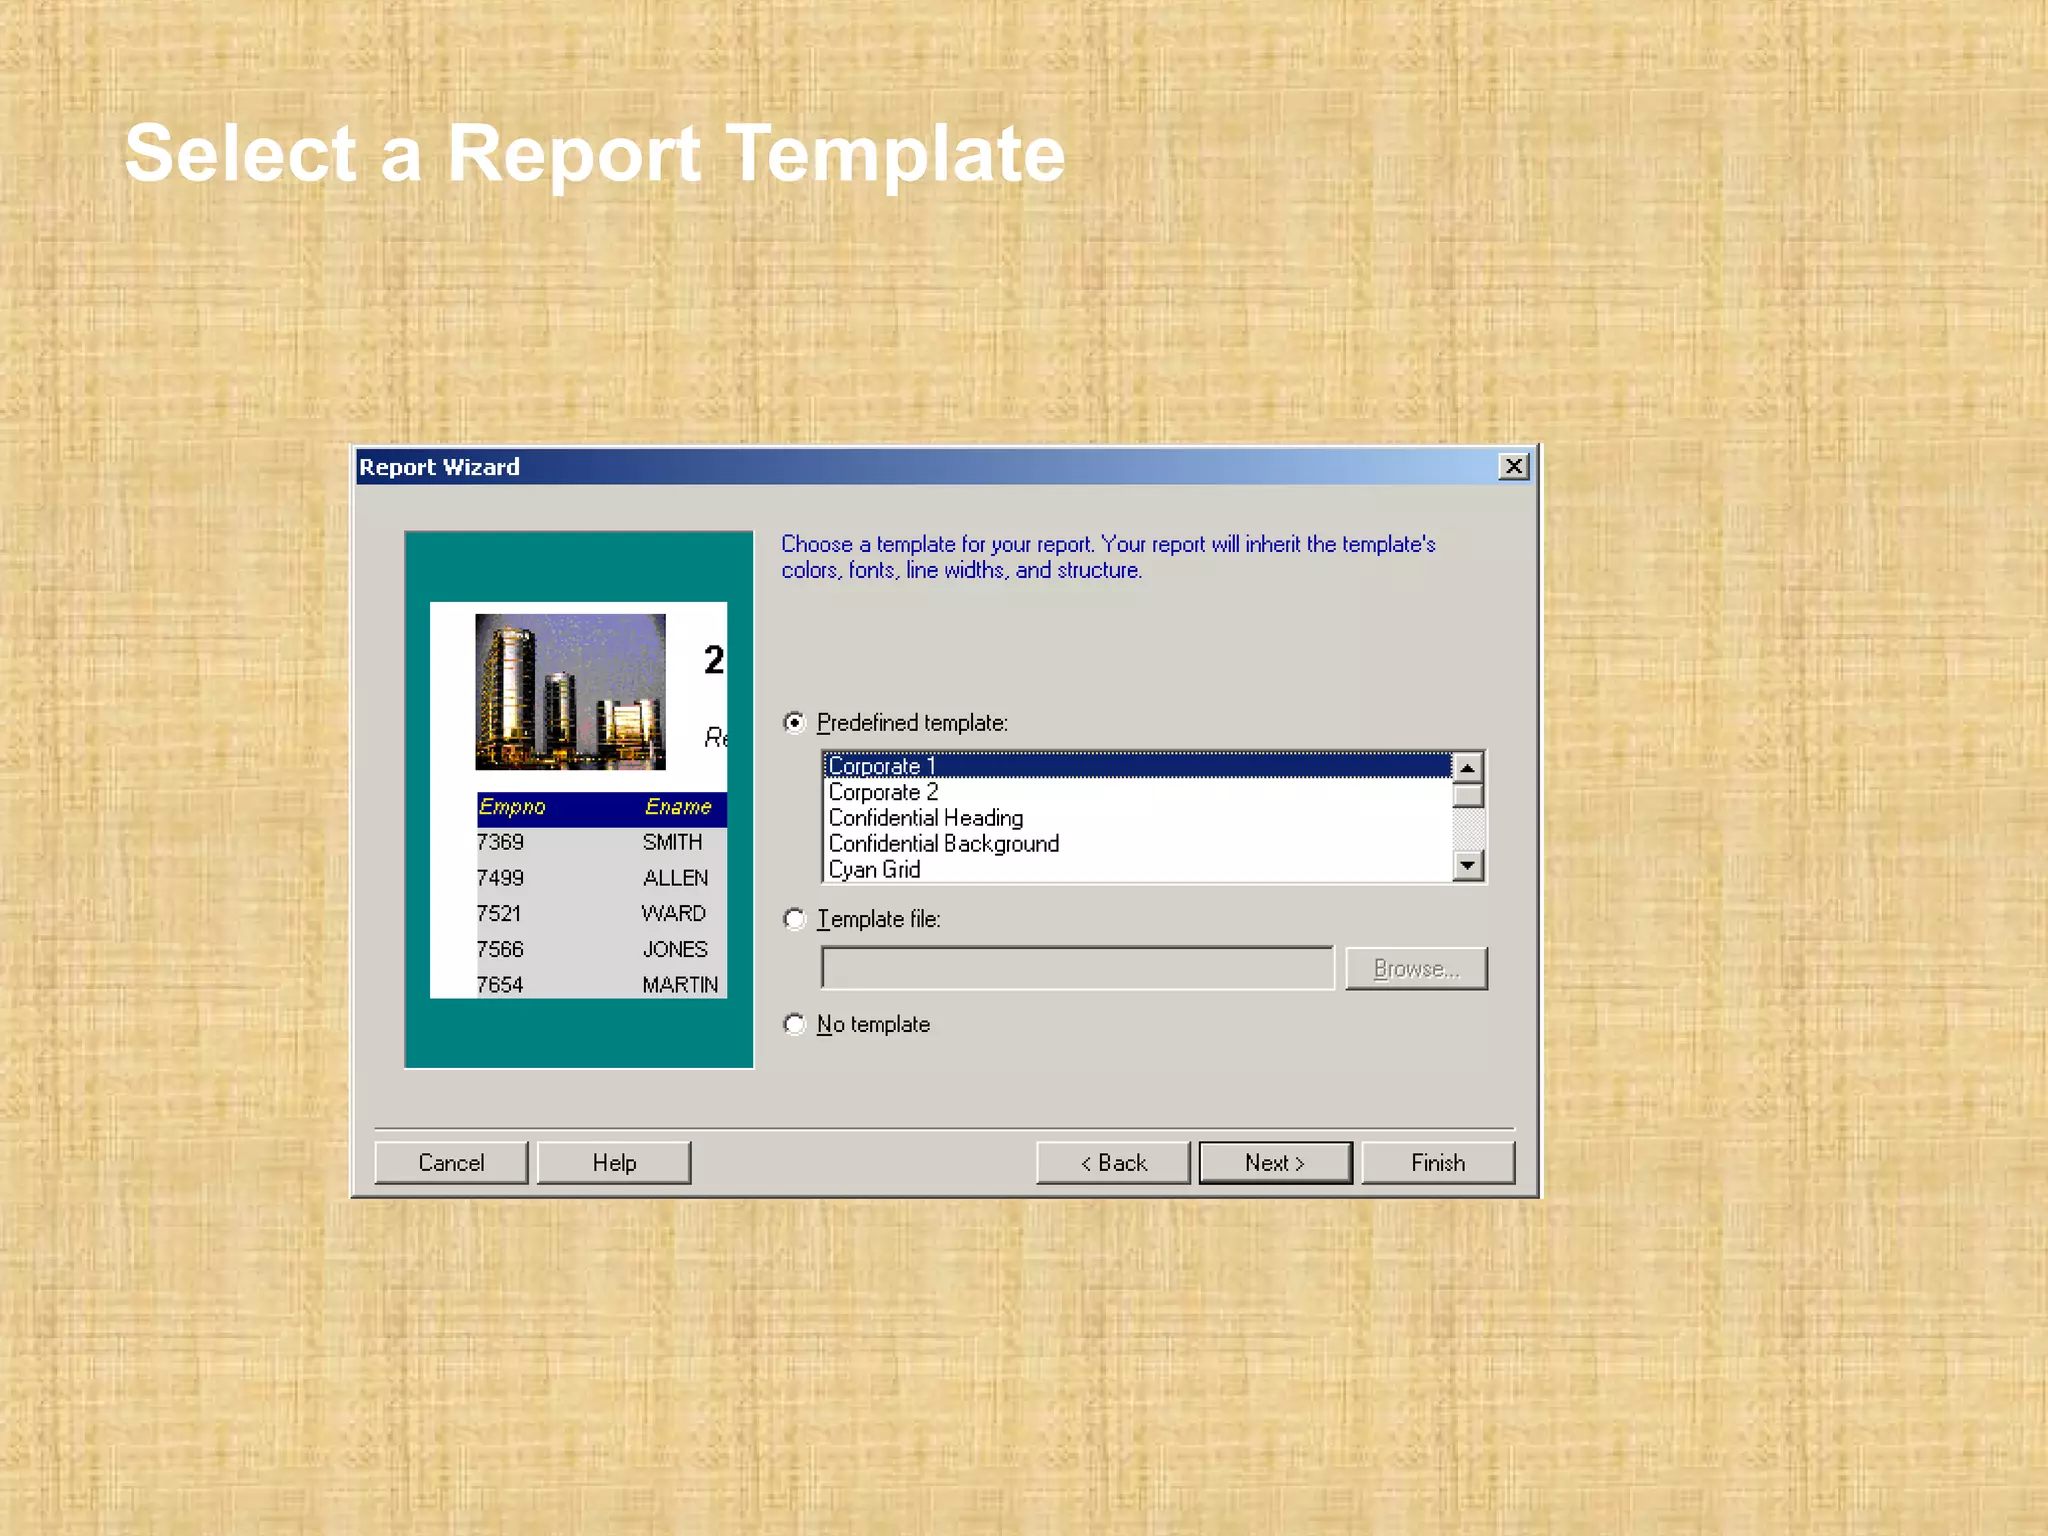
Task: Click the template list scrollbar thumb
Action: coord(1467,796)
